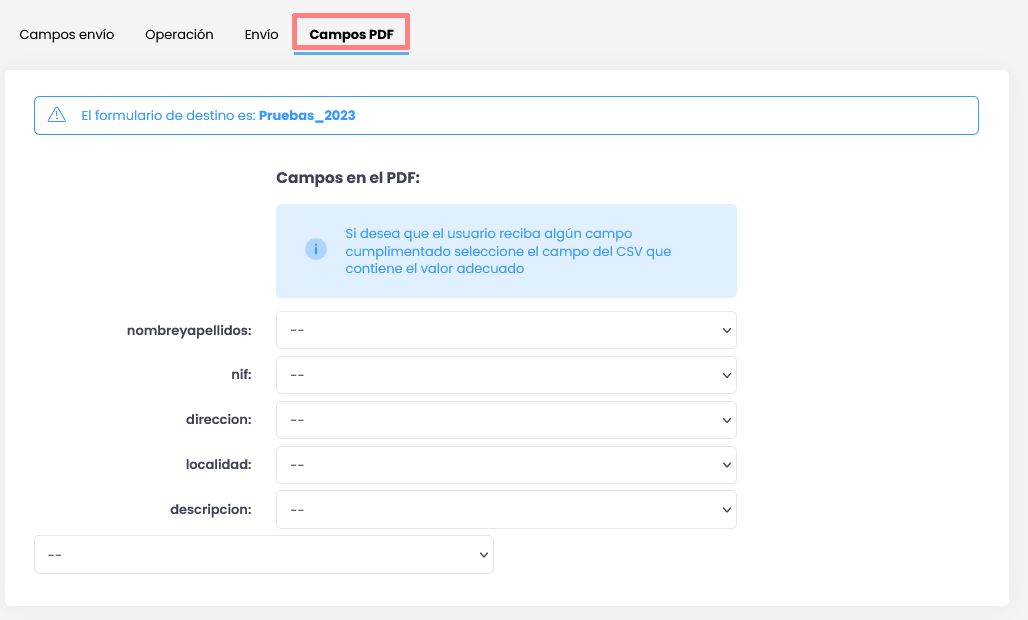Go to the Envío tab

(261, 34)
